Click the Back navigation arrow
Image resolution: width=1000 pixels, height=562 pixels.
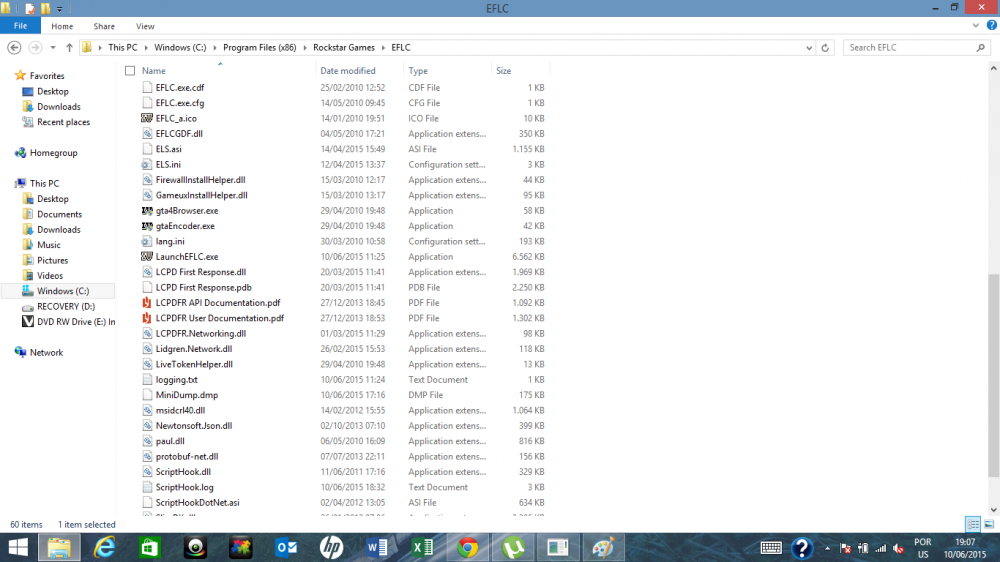(x=14, y=48)
